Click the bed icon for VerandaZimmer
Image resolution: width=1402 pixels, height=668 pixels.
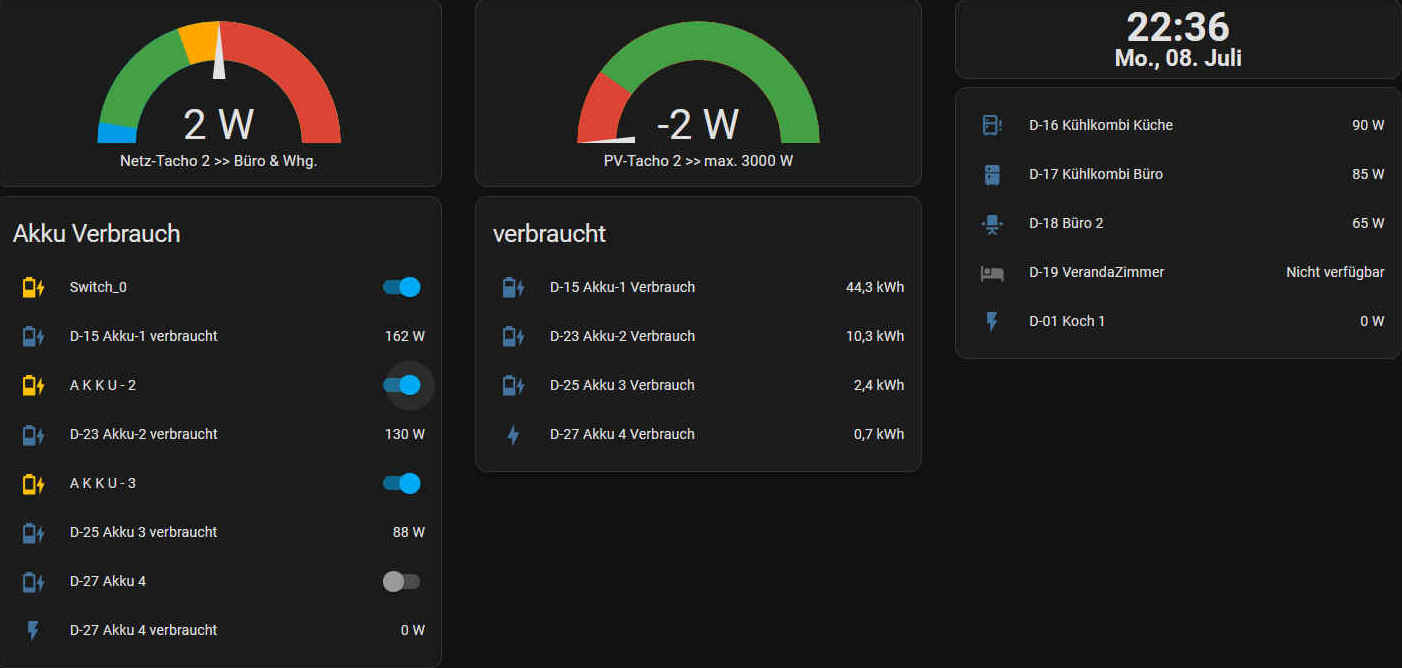[x=991, y=272]
